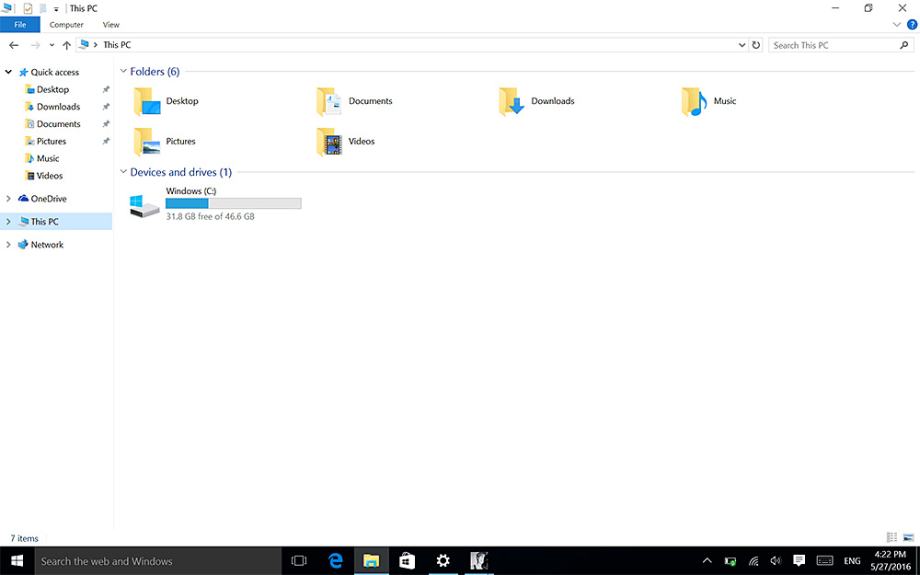Screen dimensions: 920x575
Task: Open the recent locations dropdown arrow
Action: [x=52, y=45]
